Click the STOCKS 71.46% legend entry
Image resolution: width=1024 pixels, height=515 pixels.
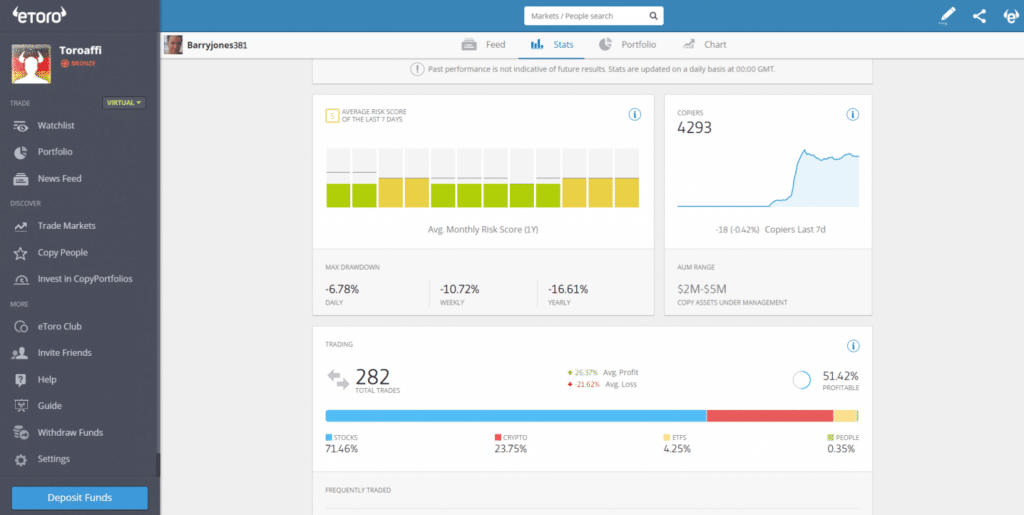coord(342,443)
